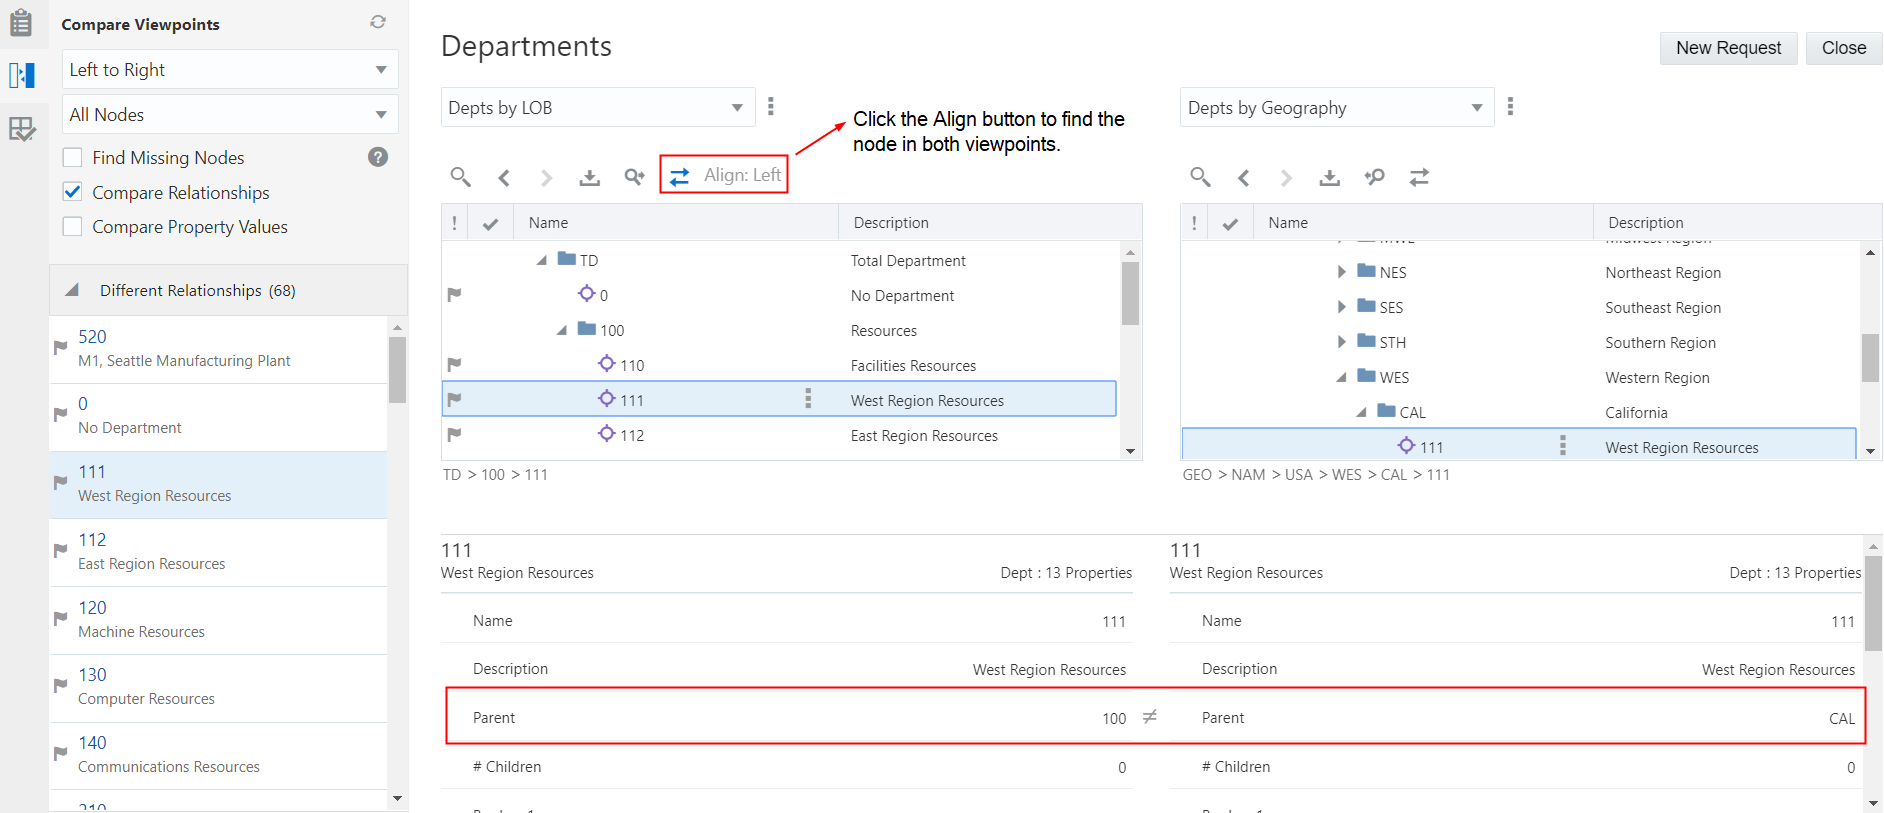Image resolution: width=1884 pixels, height=813 pixels.
Task: Open the Depts by LOB viewpoint dropdown
Action: point(598,107)
